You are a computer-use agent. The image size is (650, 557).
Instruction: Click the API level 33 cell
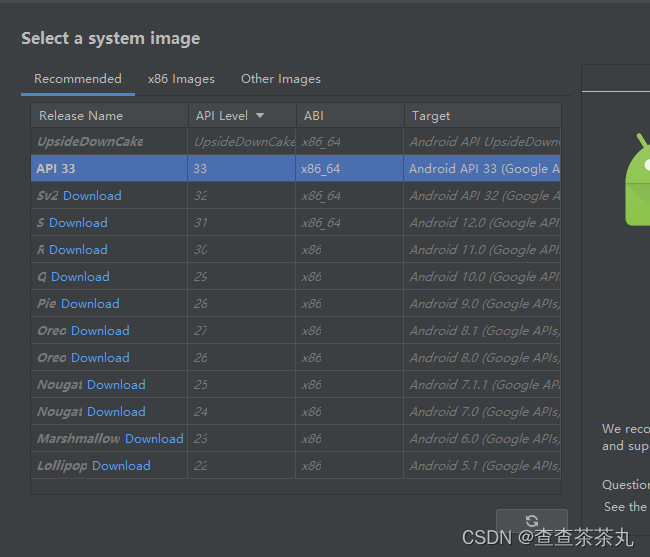pos(242,168)
